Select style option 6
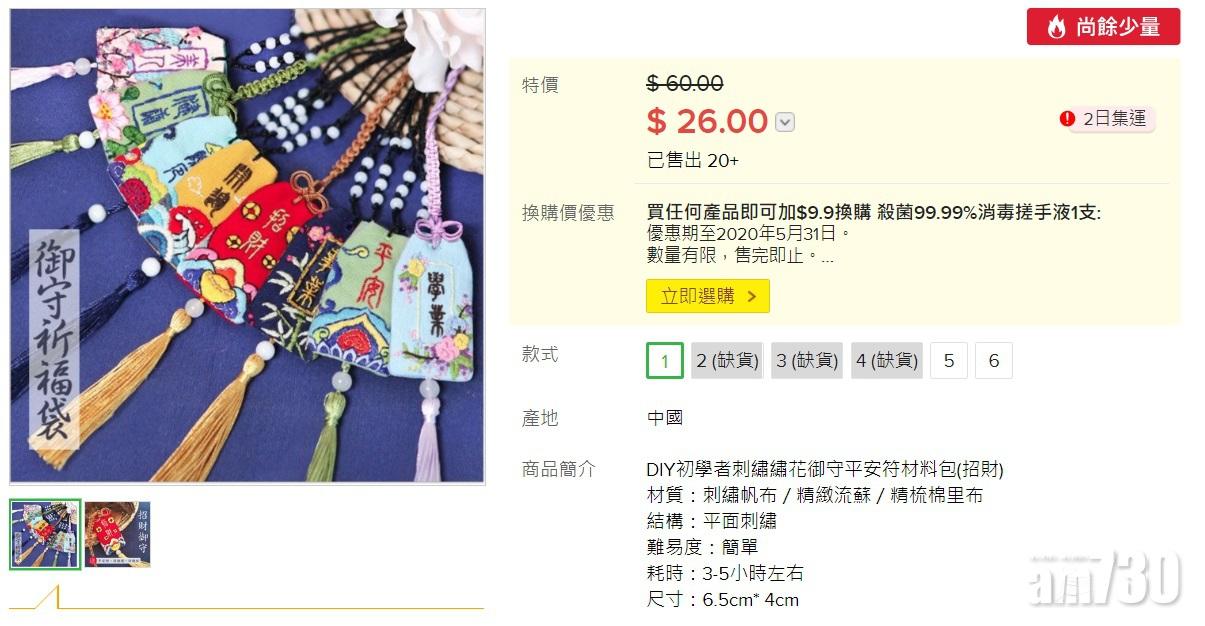The image size is (1205, 626). click(994, 361)
